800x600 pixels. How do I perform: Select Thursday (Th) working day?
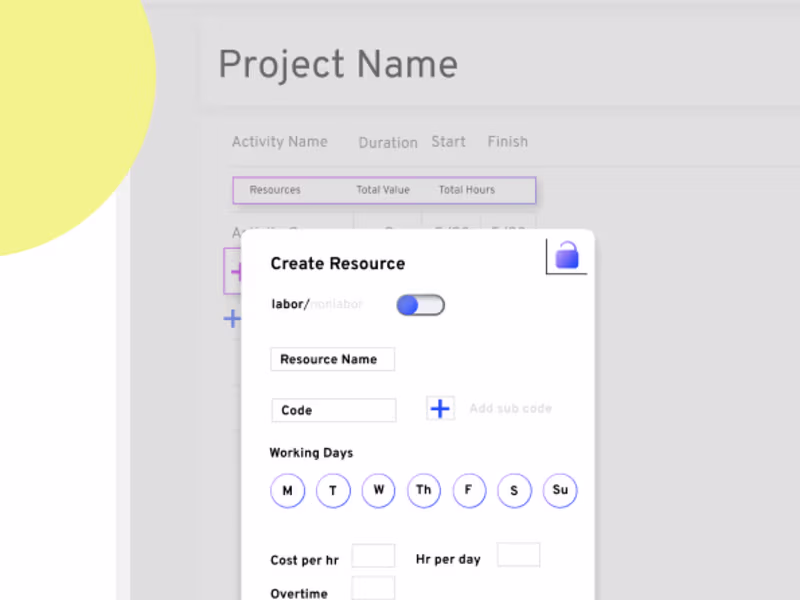423,490
